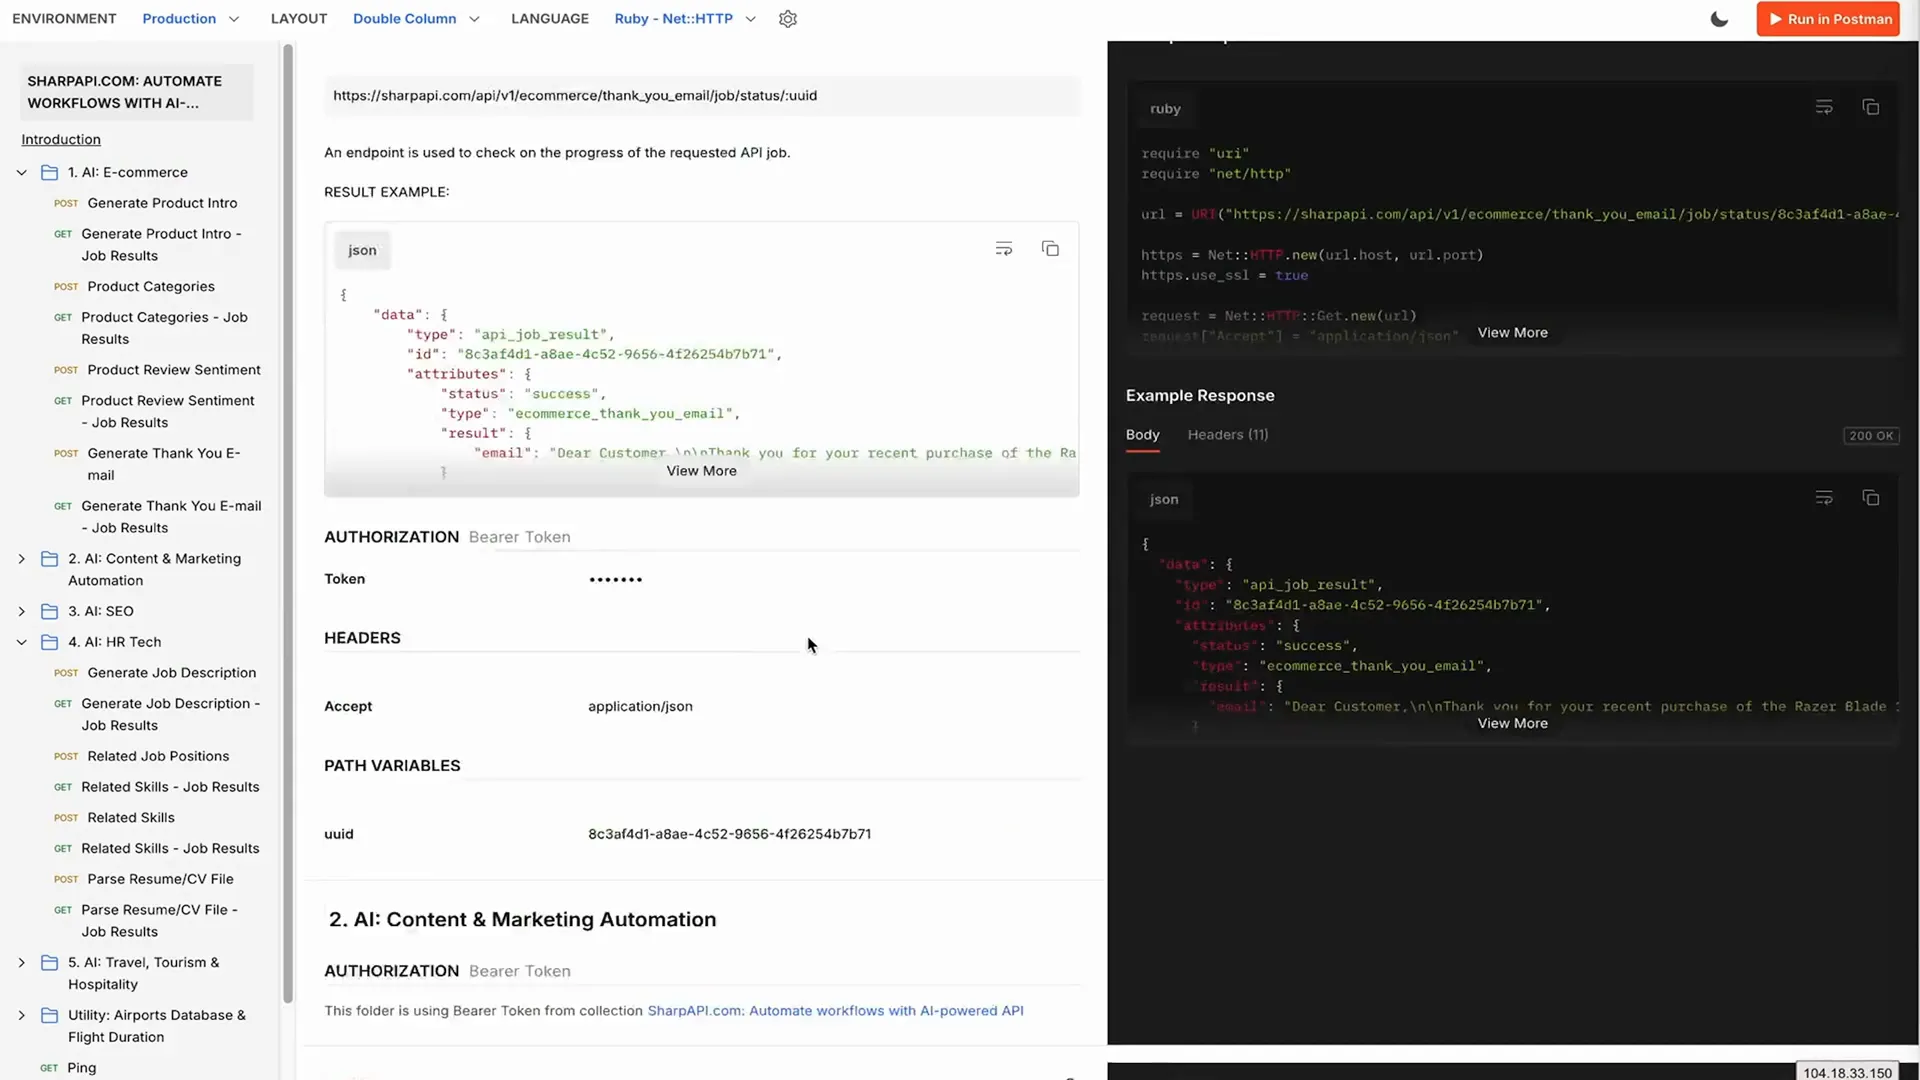Click SharpAPI.com Automate workflows link
This screenshot has height=1080, width=1920.
click(836, 1010)
